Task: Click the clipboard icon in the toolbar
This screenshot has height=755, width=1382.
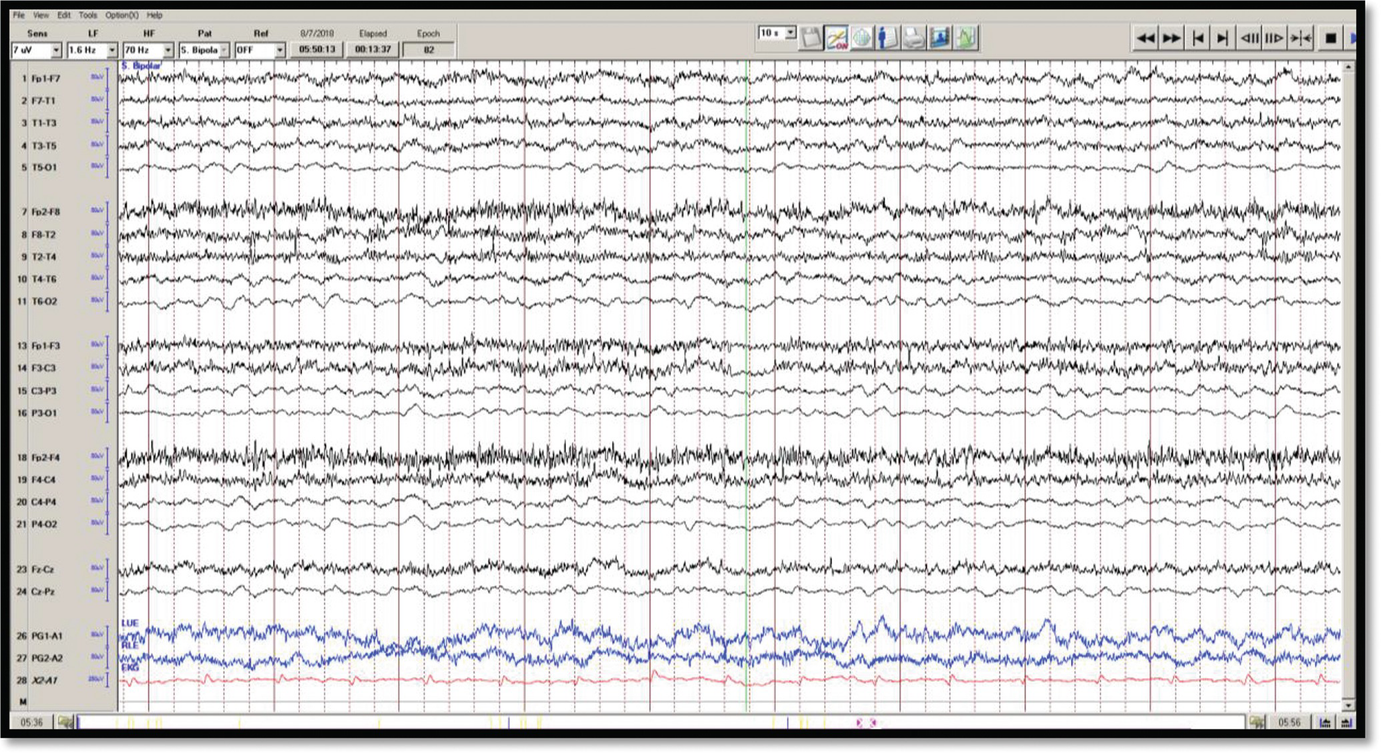Action: [811, 38]
